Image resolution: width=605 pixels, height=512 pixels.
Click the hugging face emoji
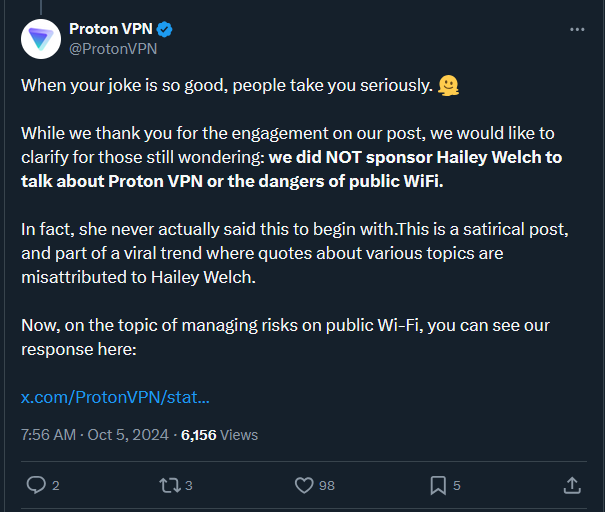tap(448, 85)
